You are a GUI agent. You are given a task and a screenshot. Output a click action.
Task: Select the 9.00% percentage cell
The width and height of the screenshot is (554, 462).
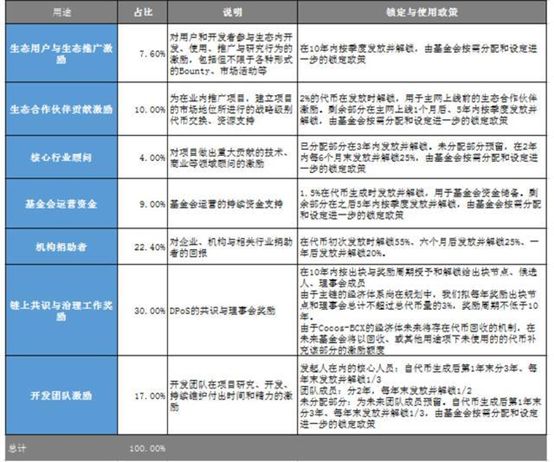click(x=142, y=204)
